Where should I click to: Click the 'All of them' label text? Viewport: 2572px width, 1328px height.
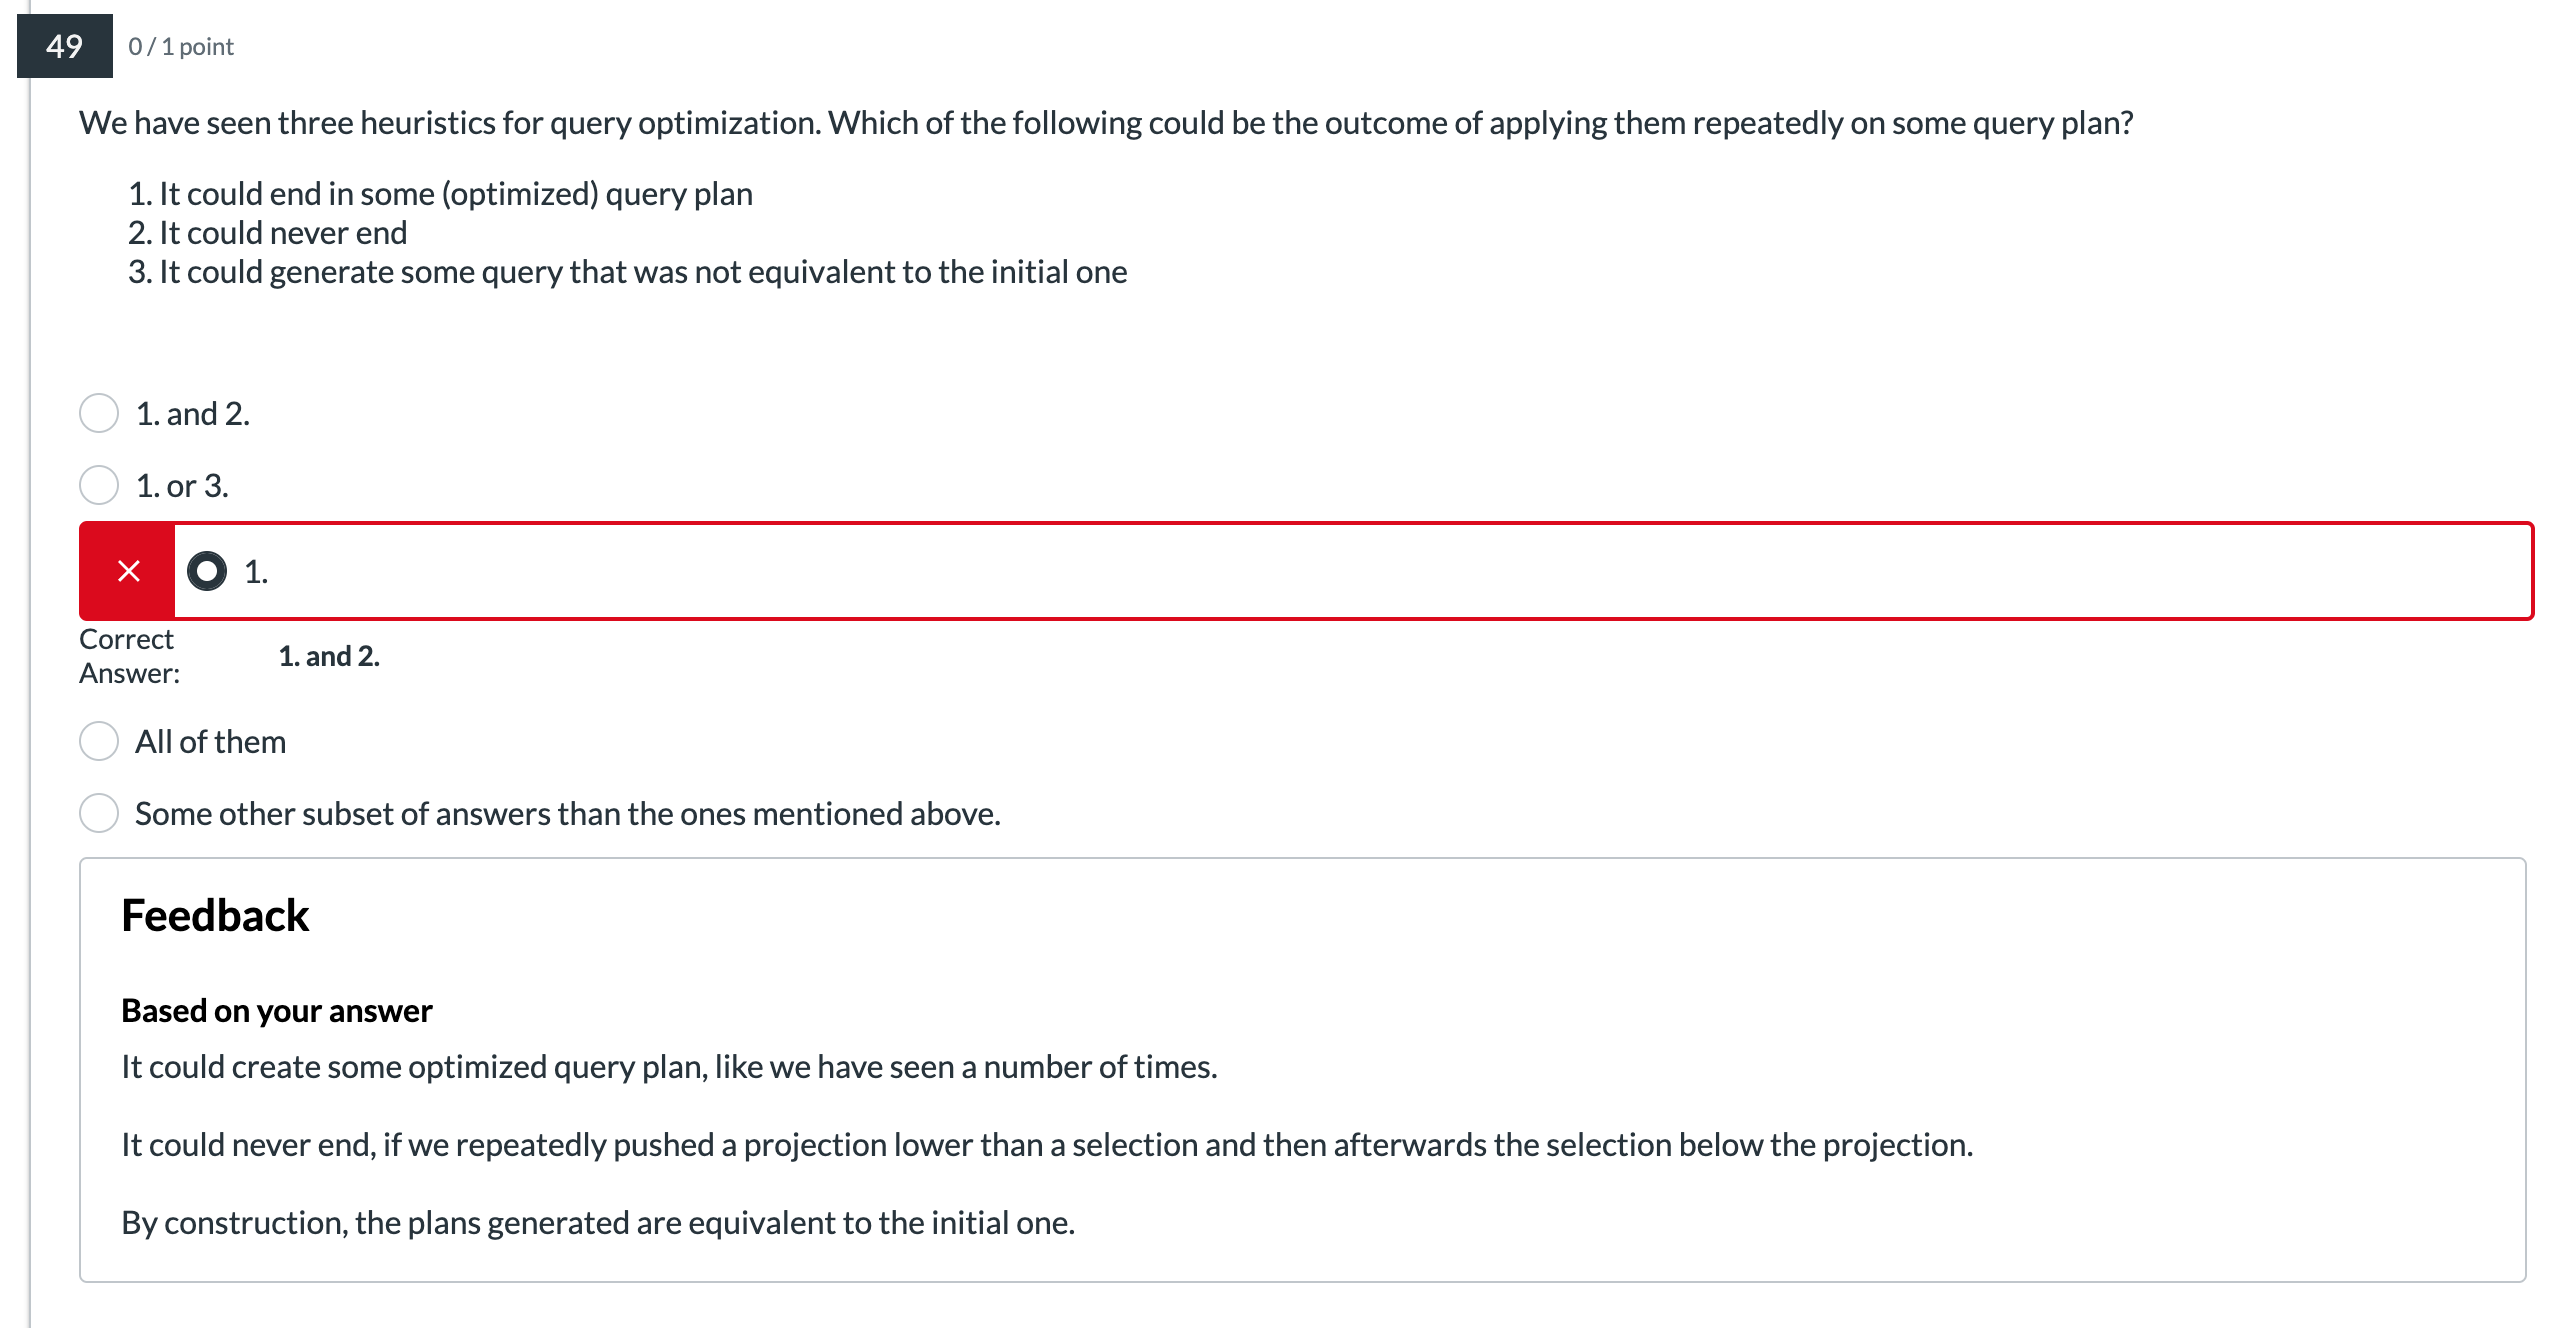[211, 741]
